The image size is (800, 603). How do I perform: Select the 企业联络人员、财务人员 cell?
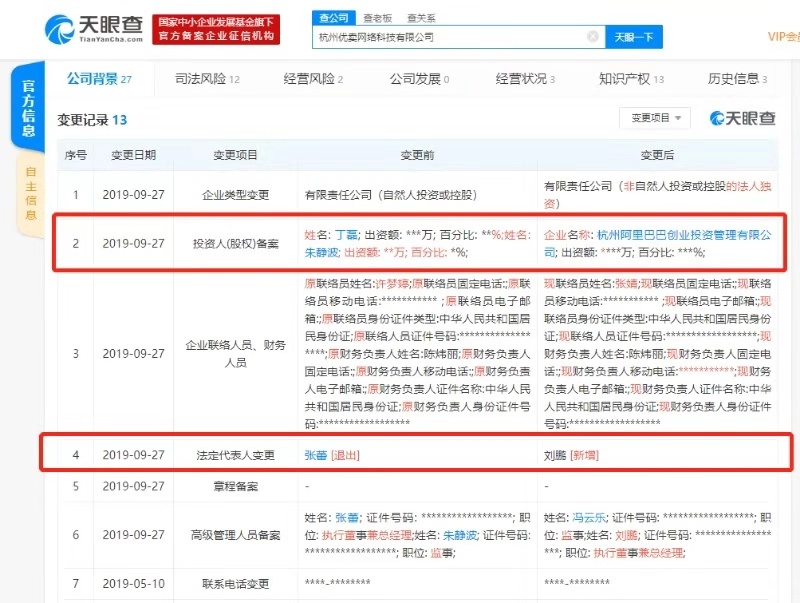click(x=236, y=354)
